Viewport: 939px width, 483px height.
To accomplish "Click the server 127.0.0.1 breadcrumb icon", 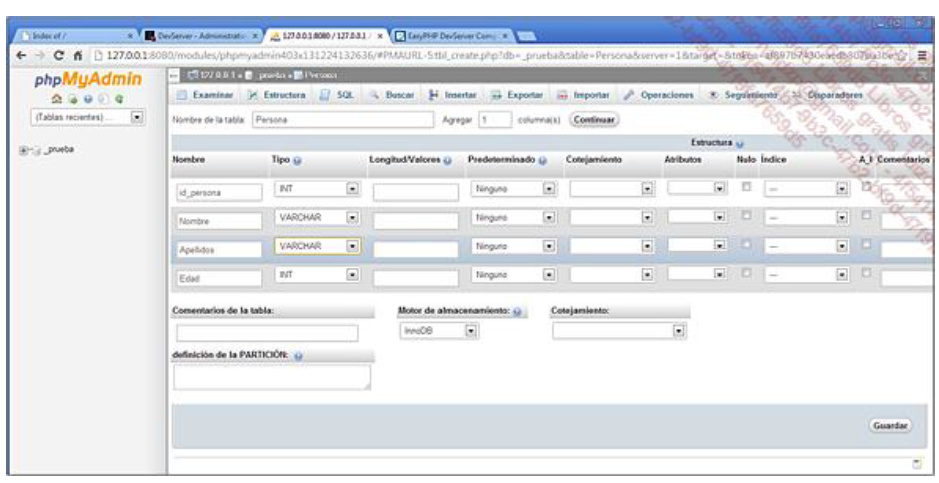I will pyautogui.click(x=193, y=75).
